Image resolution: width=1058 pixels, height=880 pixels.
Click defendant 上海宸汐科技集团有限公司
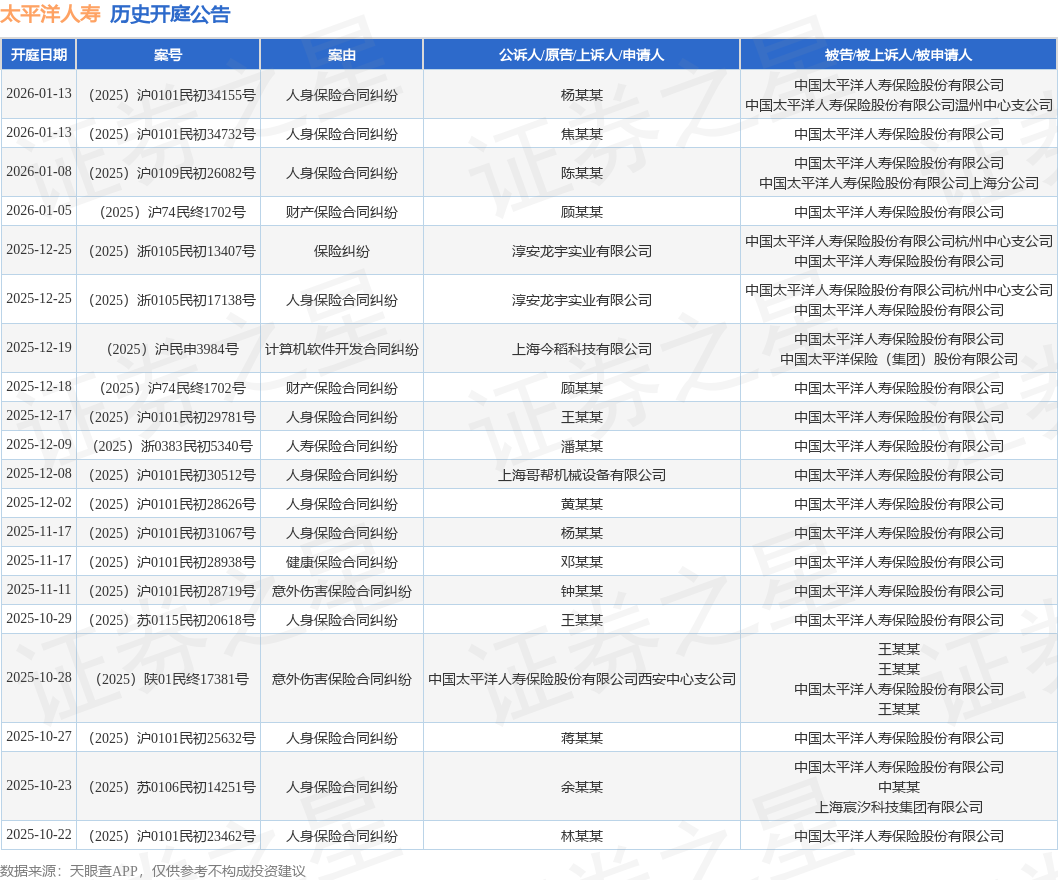[x=899, y=807]
